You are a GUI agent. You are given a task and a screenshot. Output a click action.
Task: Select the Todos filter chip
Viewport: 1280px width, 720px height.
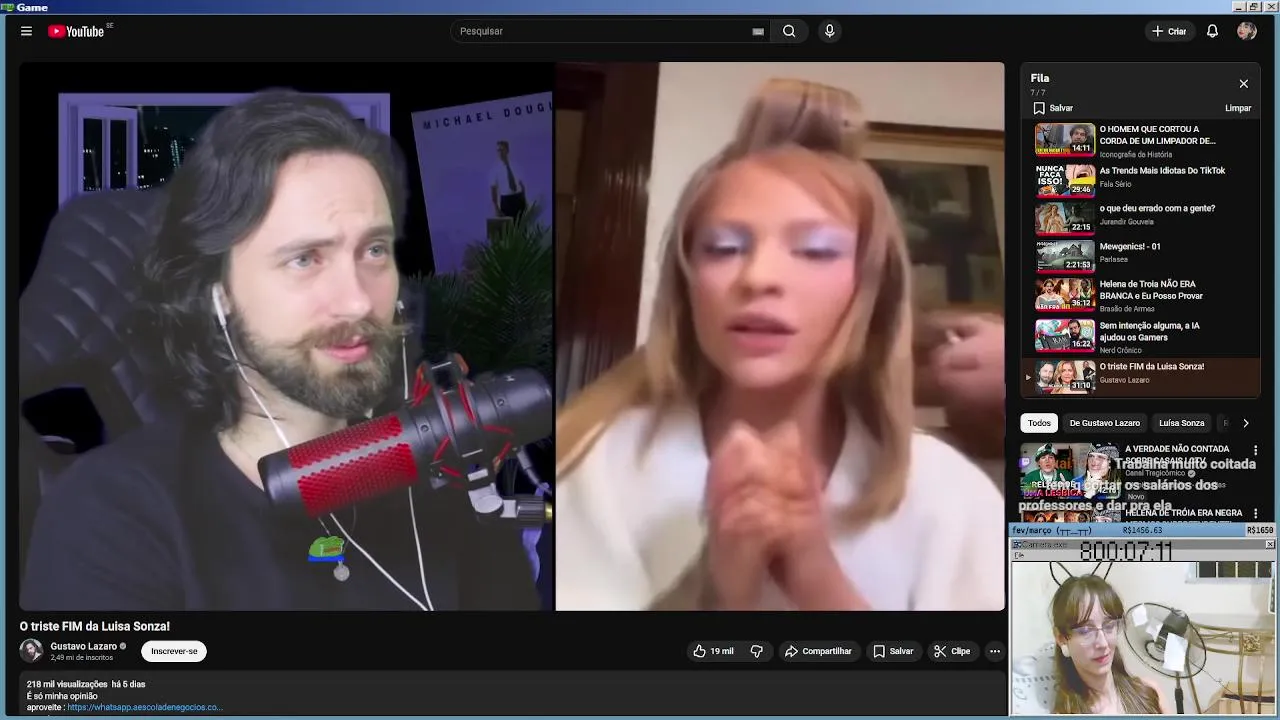click(1039, 423)
